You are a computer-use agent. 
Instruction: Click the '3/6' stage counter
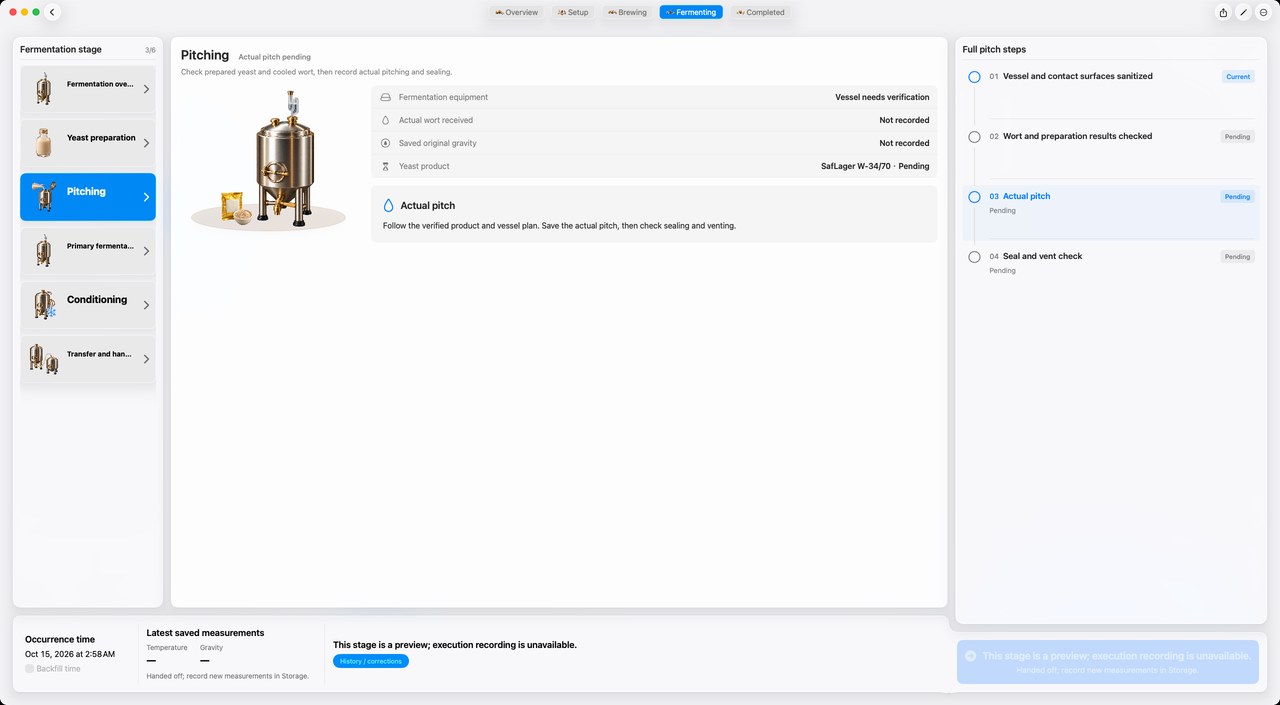point(150,50)
